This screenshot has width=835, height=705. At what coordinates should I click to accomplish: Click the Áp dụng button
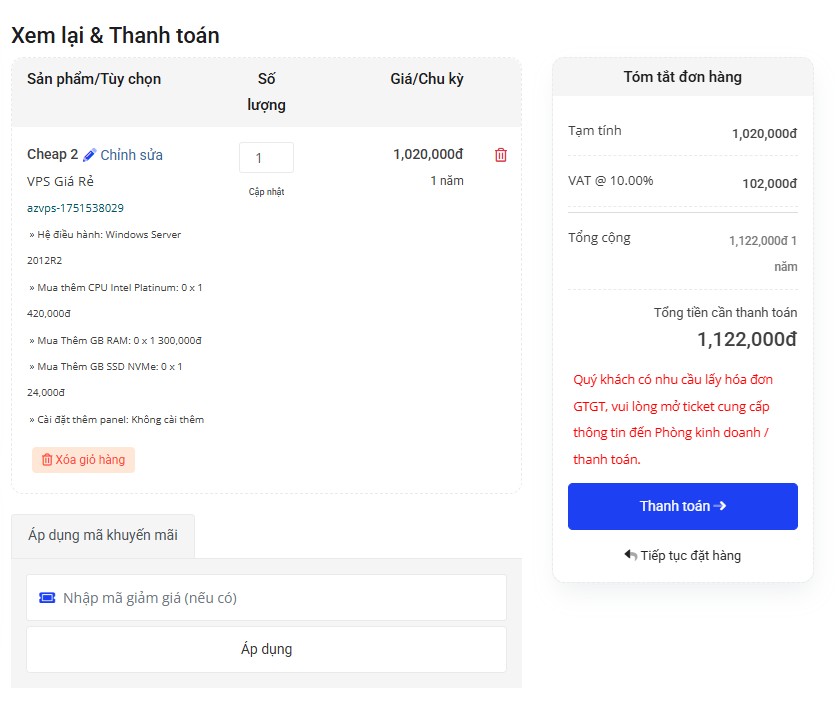[x=266, y=649]
